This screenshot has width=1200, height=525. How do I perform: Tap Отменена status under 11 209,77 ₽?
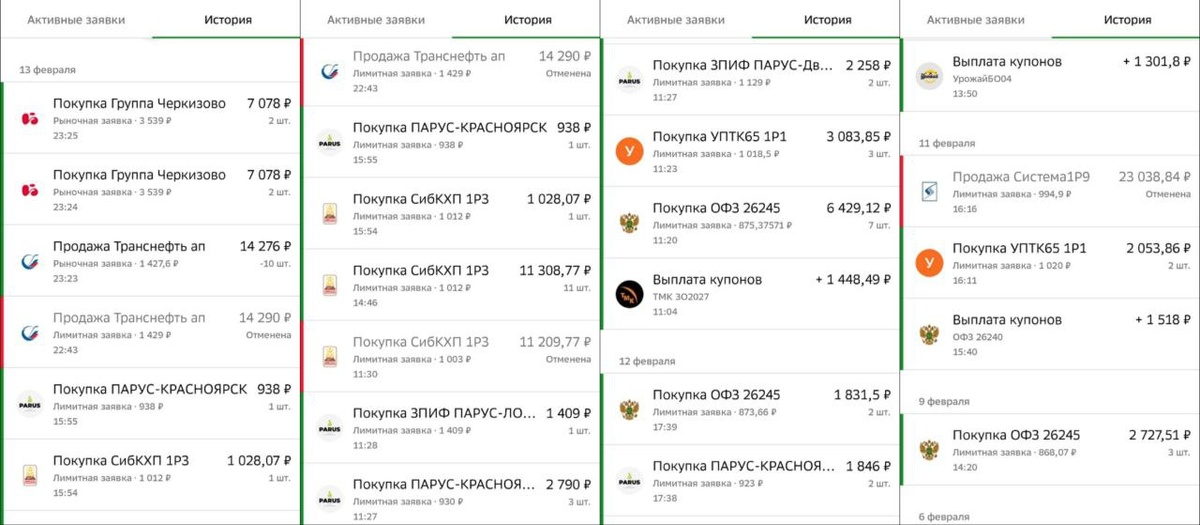568,359
